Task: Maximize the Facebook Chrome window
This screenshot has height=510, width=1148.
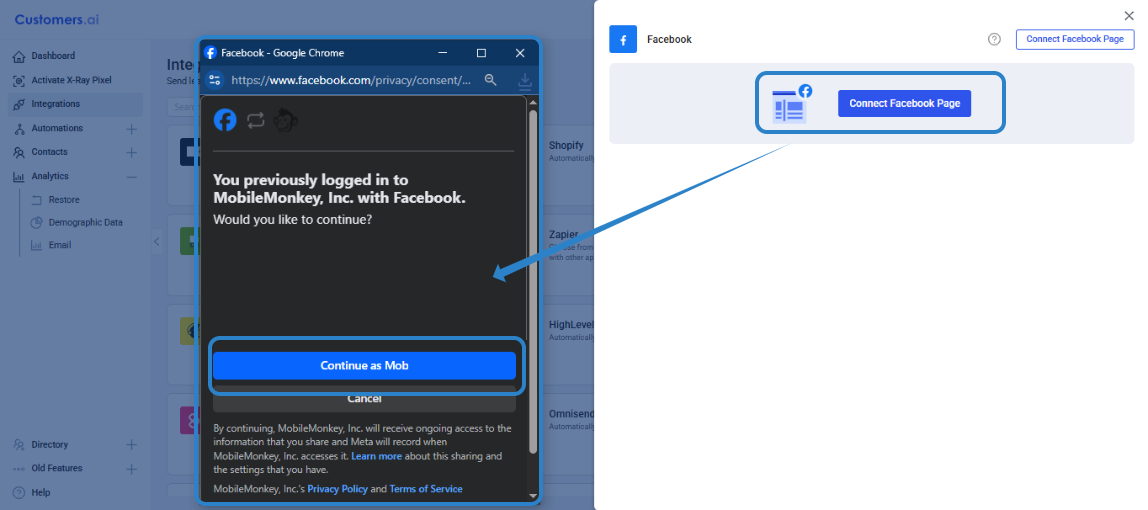Action: 481,53
